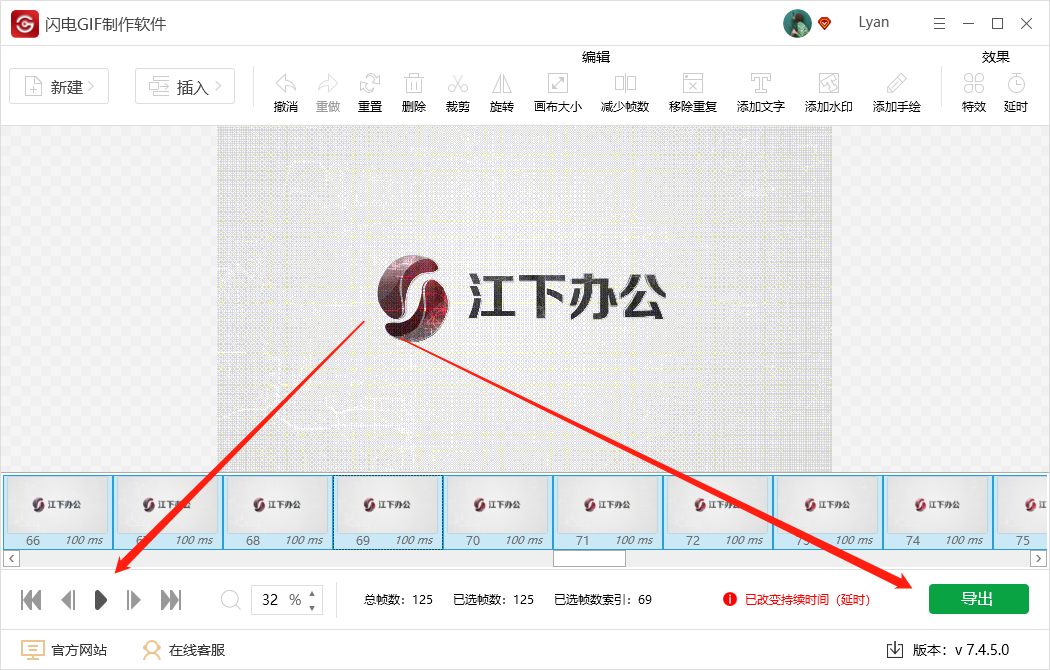This screenshot has width=1050, height=670.
Task: Click the 江下办公 logo preview canvas
Action: tap(524, 298)
